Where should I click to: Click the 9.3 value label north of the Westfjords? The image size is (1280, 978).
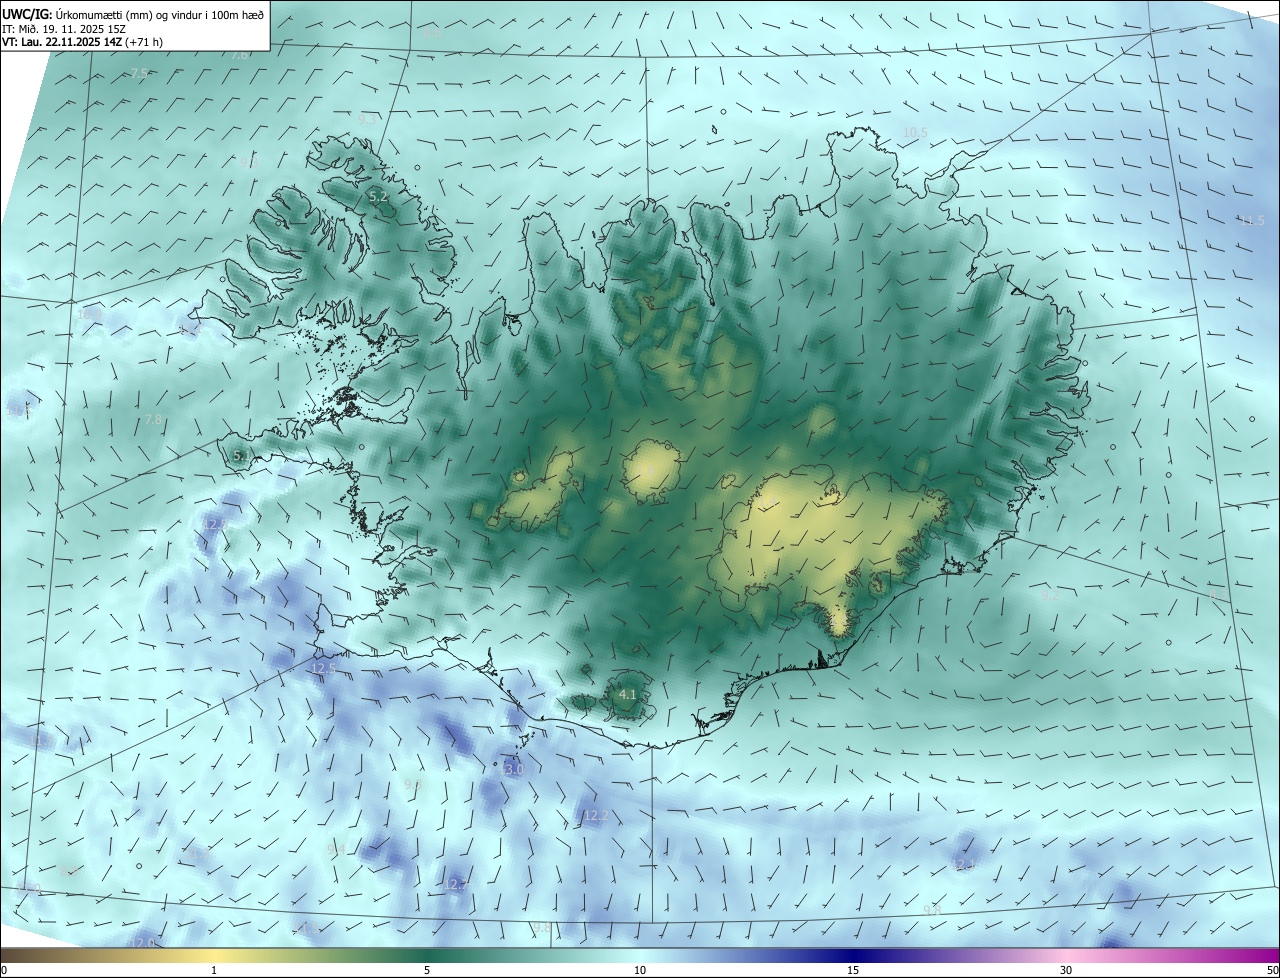tap(367, 119)
